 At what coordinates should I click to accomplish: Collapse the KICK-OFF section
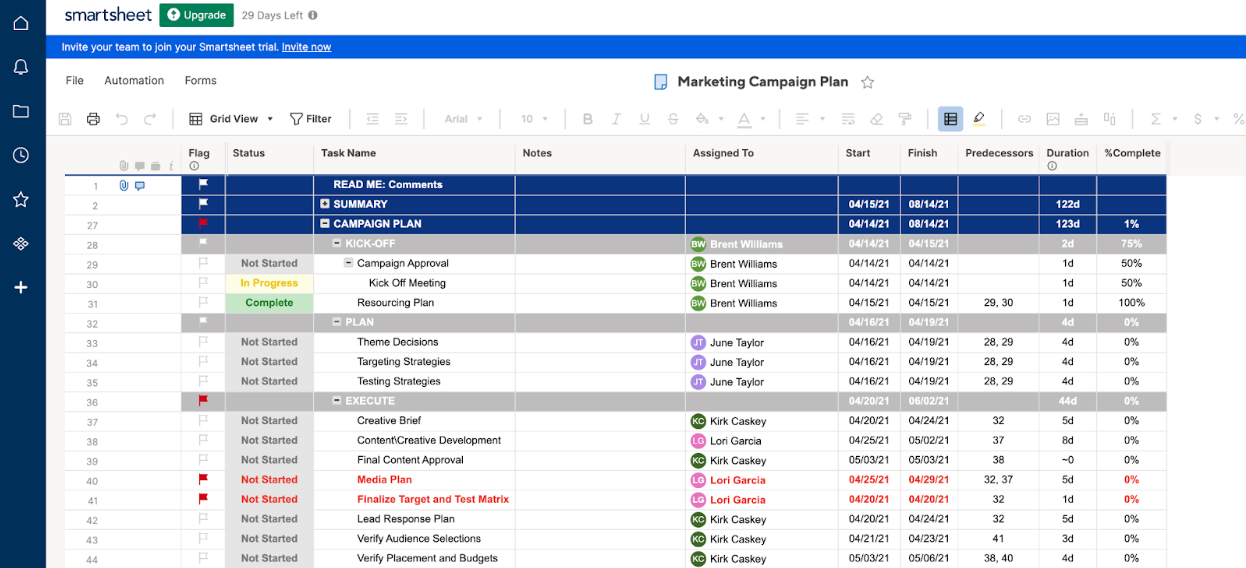(337, 243)
